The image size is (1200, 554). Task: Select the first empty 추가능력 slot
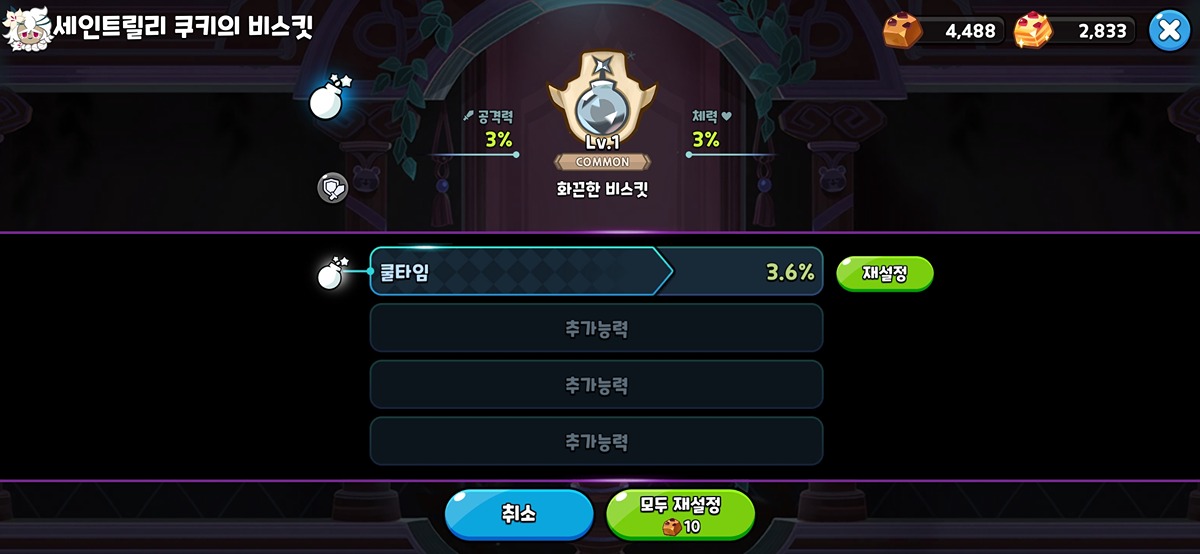(x=596, y=328)
